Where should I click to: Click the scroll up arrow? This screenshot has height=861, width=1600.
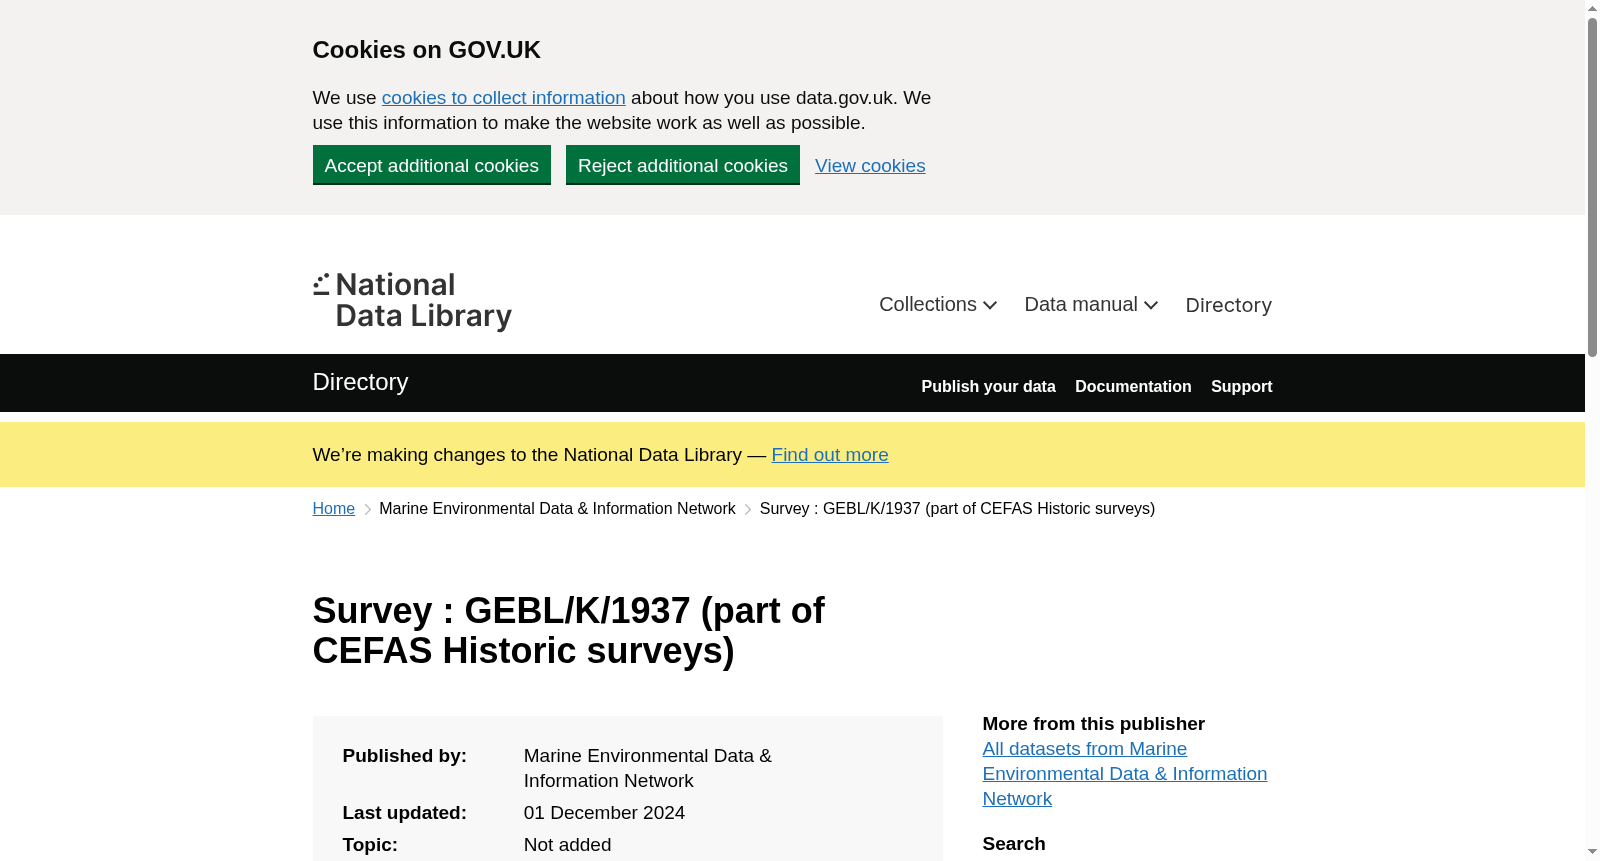coord(1592,8)
